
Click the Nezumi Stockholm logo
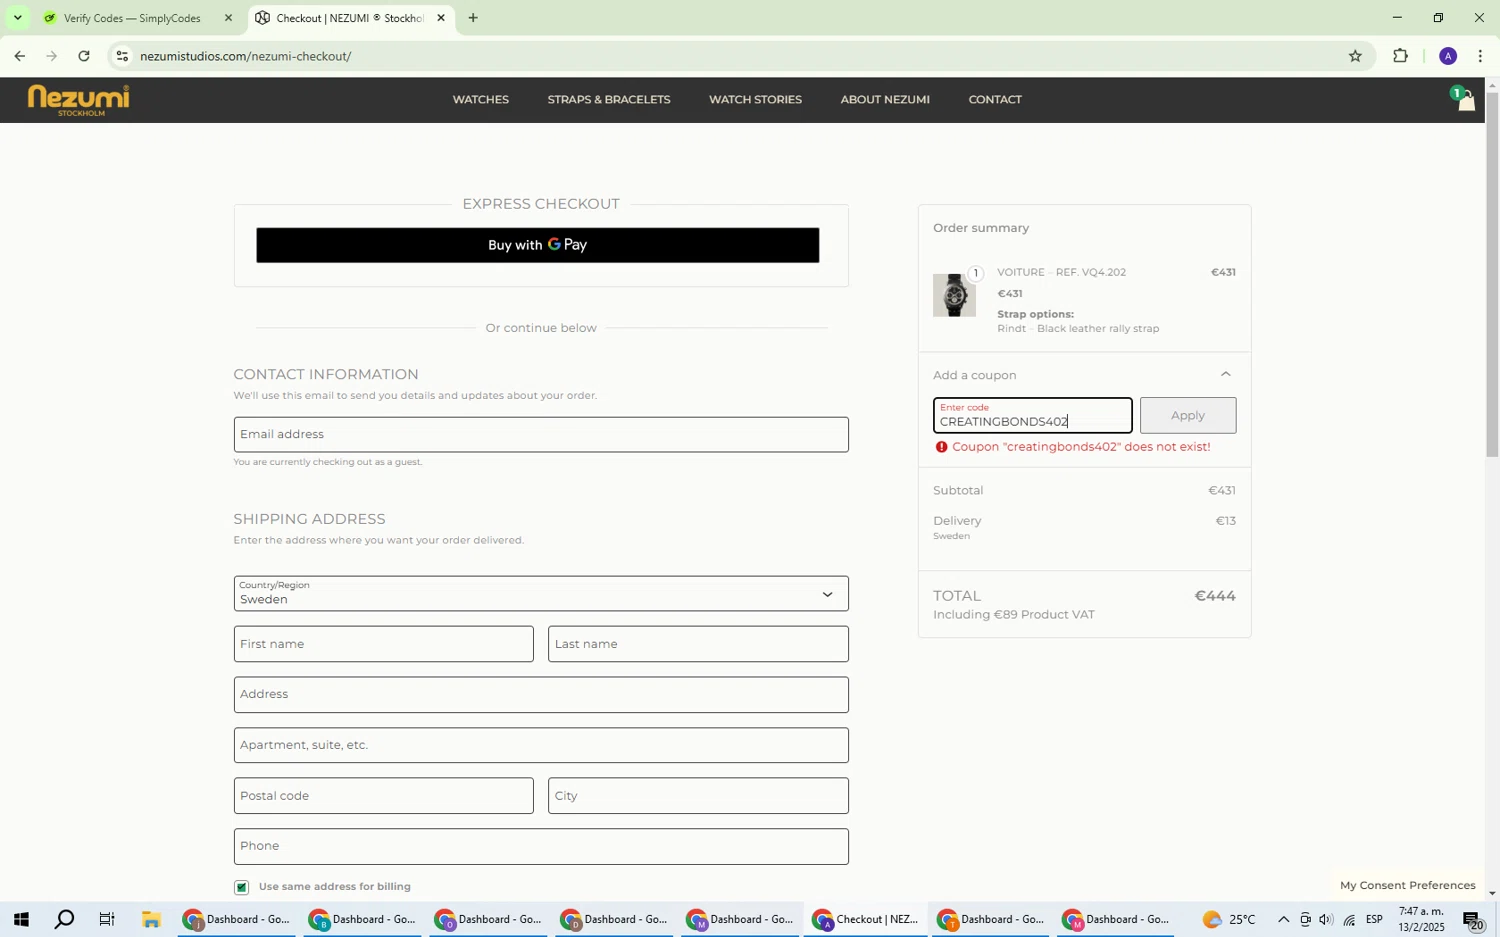(x=78, y=100)
